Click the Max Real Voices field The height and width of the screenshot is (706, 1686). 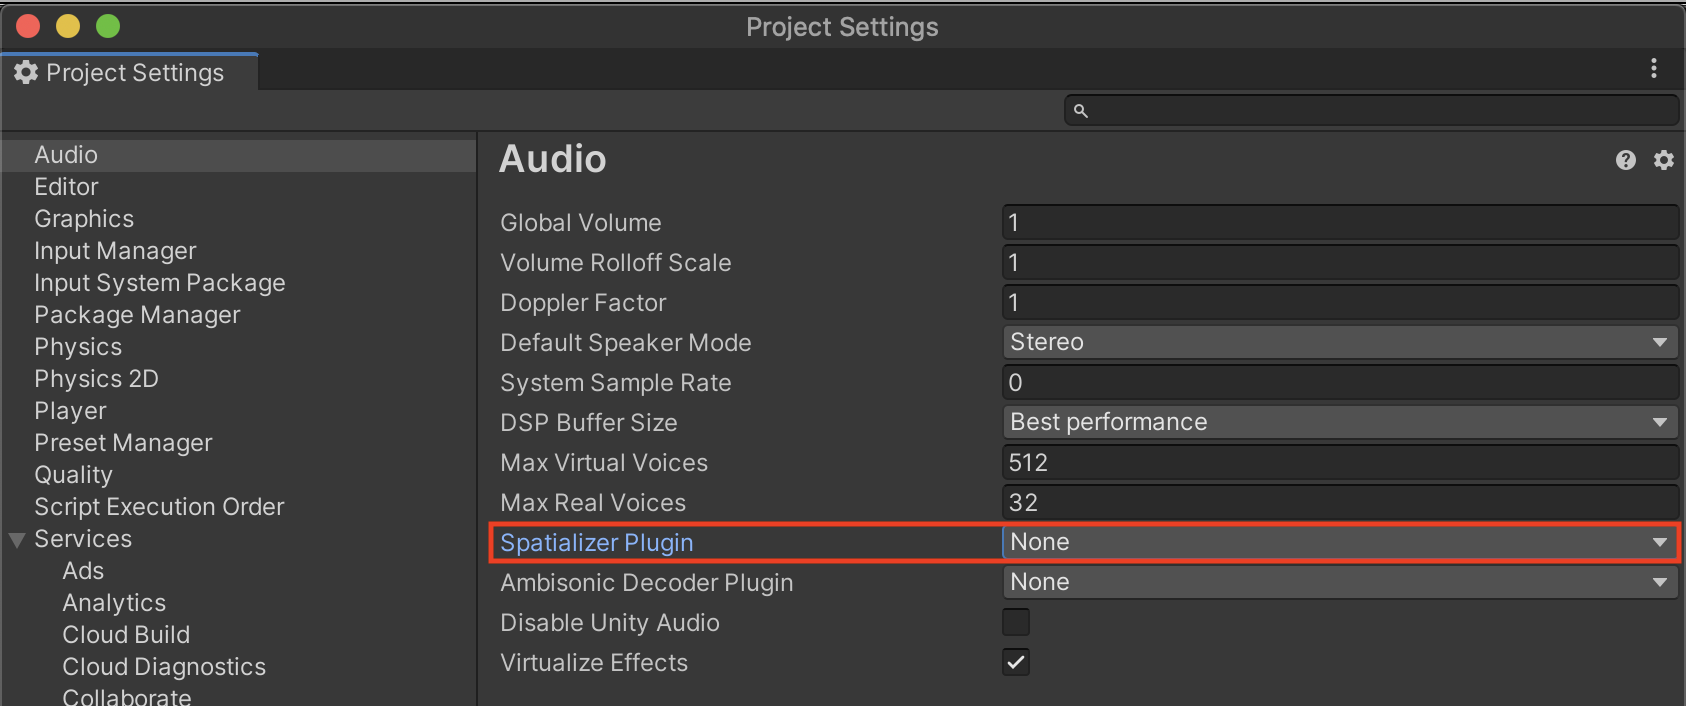coord(1340,502)
